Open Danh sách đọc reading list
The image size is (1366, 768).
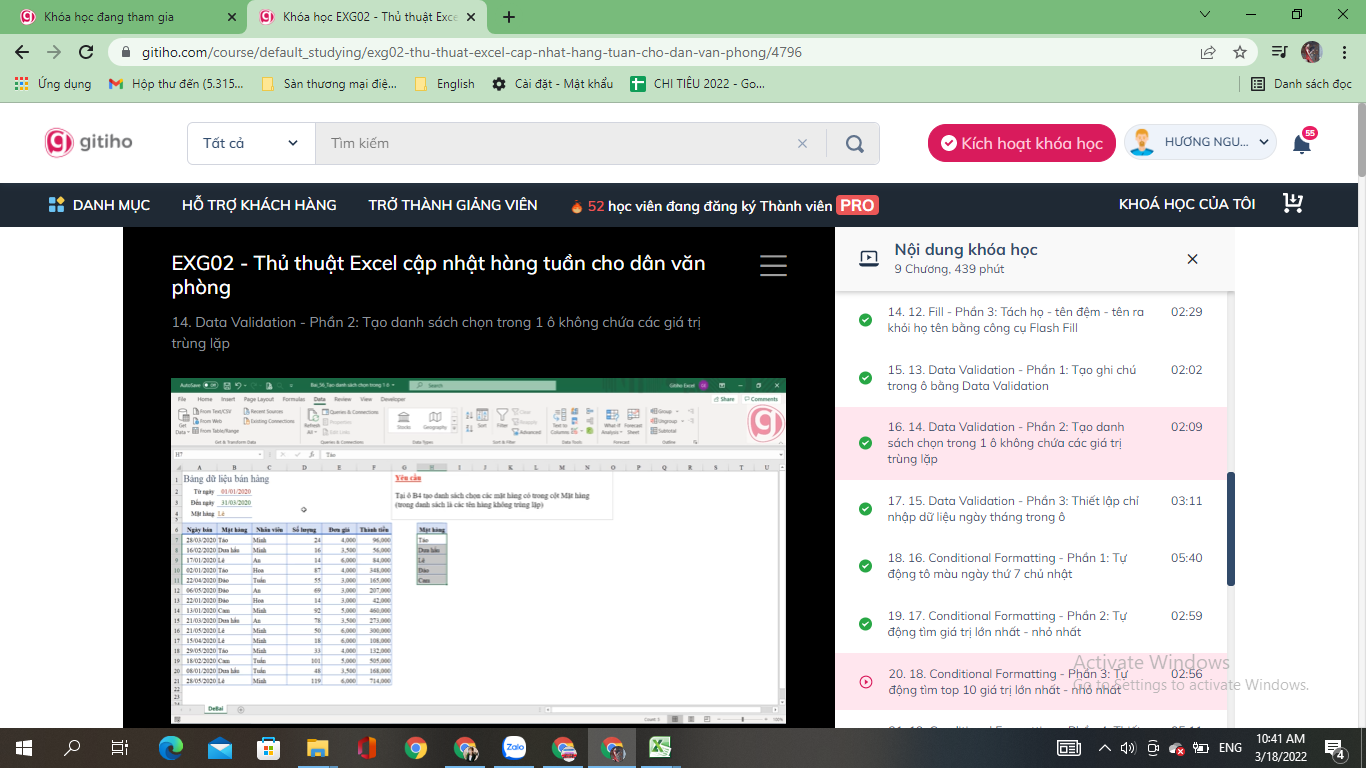pyautogui.click(x=1301, y=84)
